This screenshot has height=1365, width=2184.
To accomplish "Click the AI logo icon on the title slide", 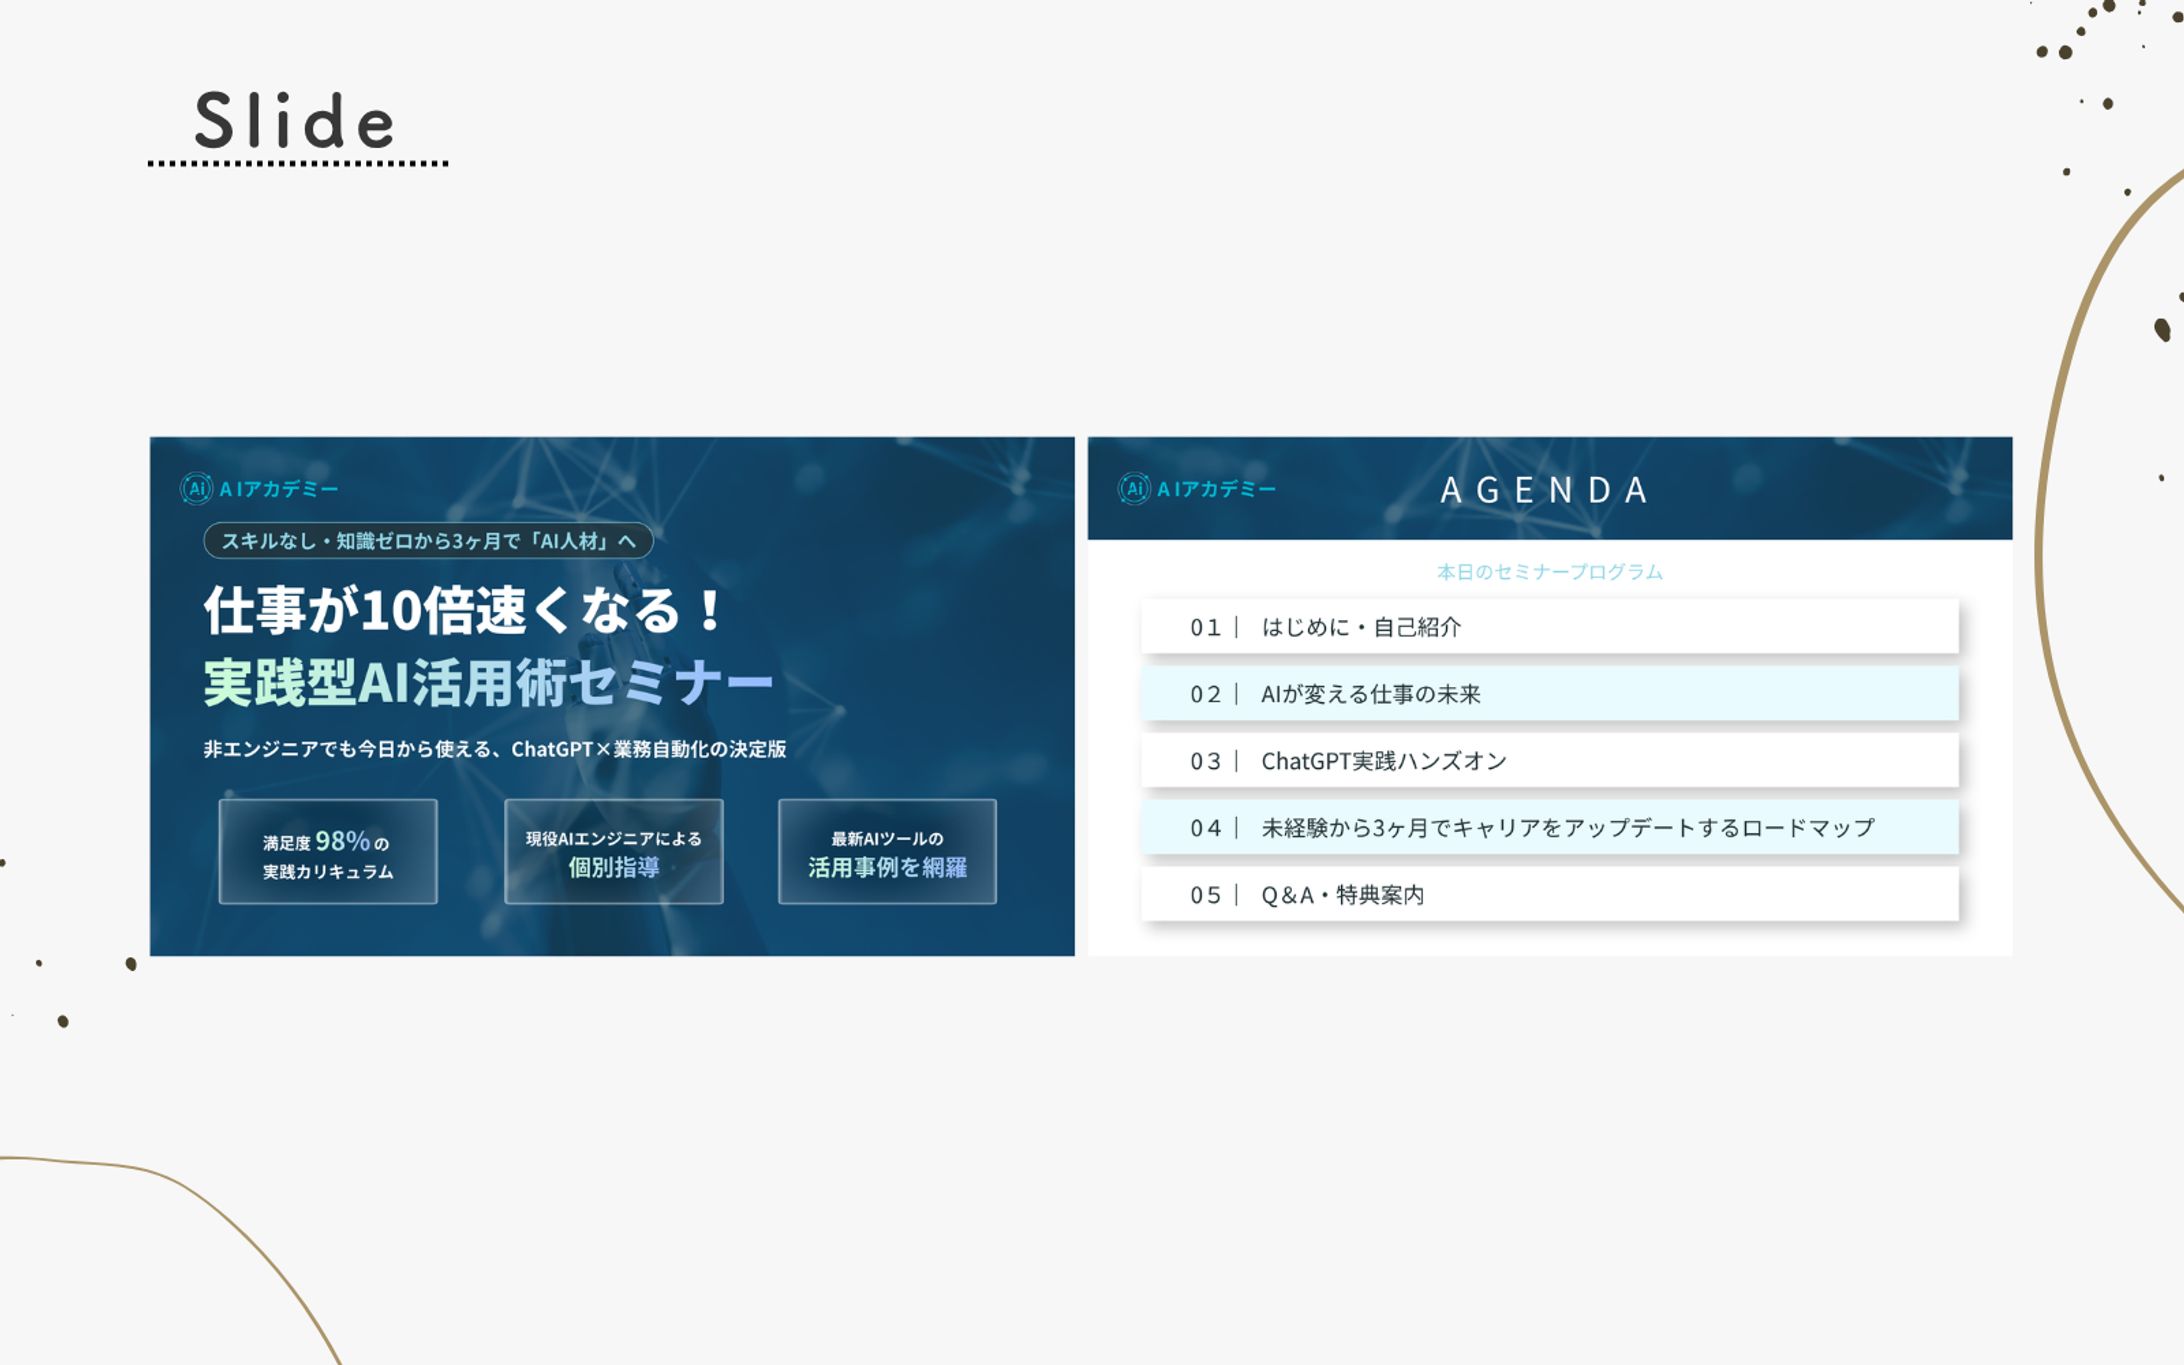I will [x=196, y=489].
